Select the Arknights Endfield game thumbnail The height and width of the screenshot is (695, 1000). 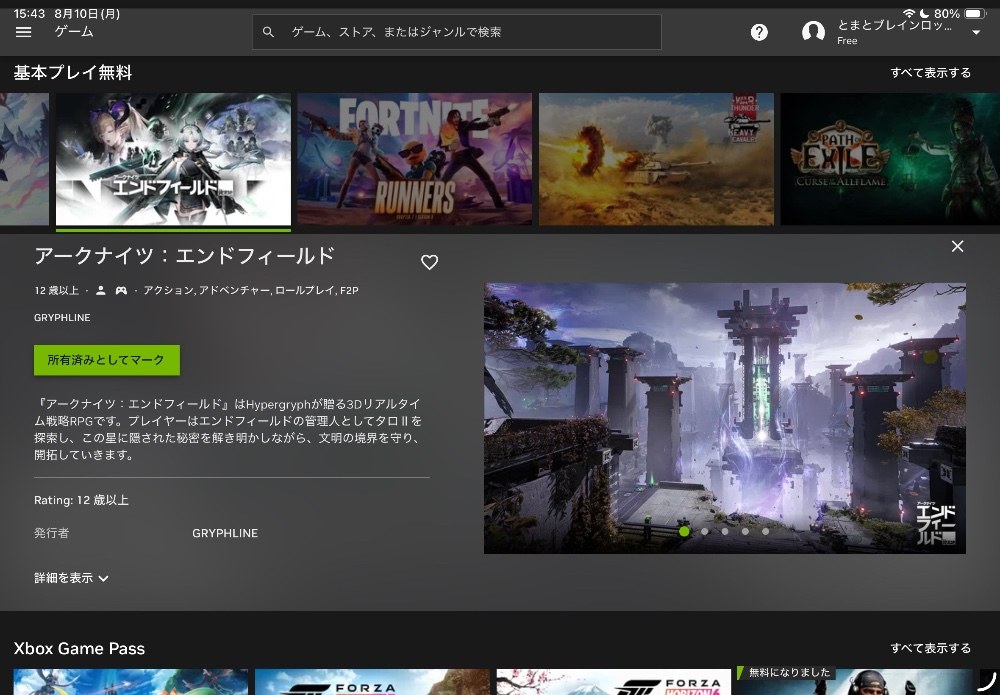click(x=173, y=159)
